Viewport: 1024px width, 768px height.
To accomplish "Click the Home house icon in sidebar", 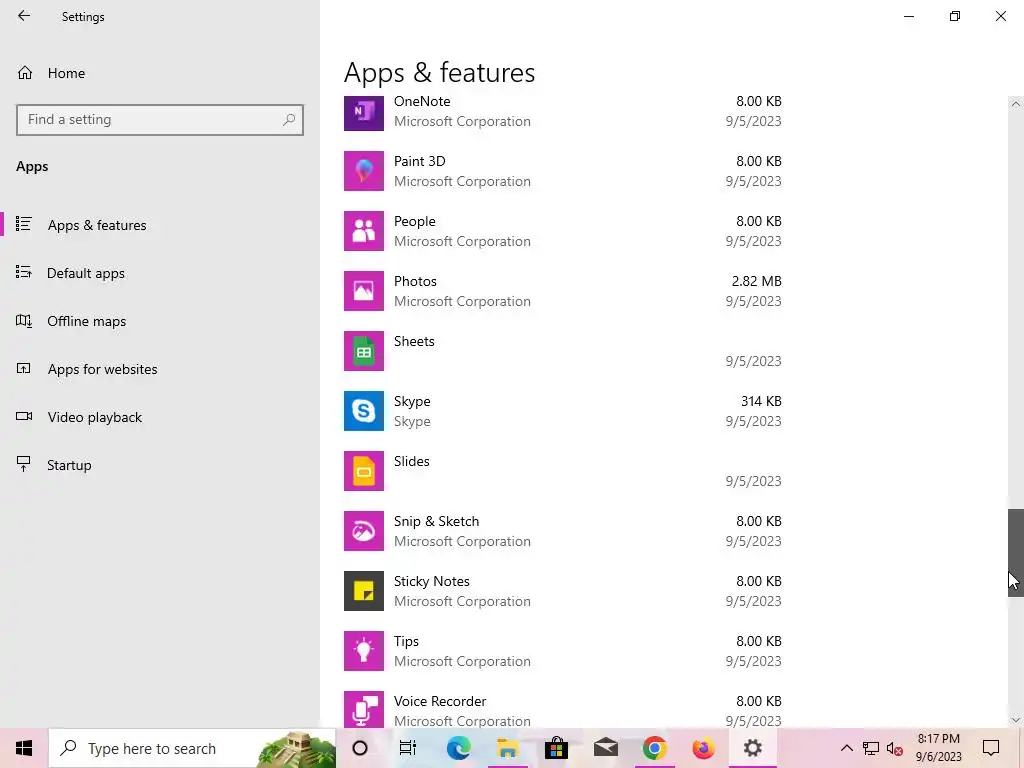I will (25, 73).
